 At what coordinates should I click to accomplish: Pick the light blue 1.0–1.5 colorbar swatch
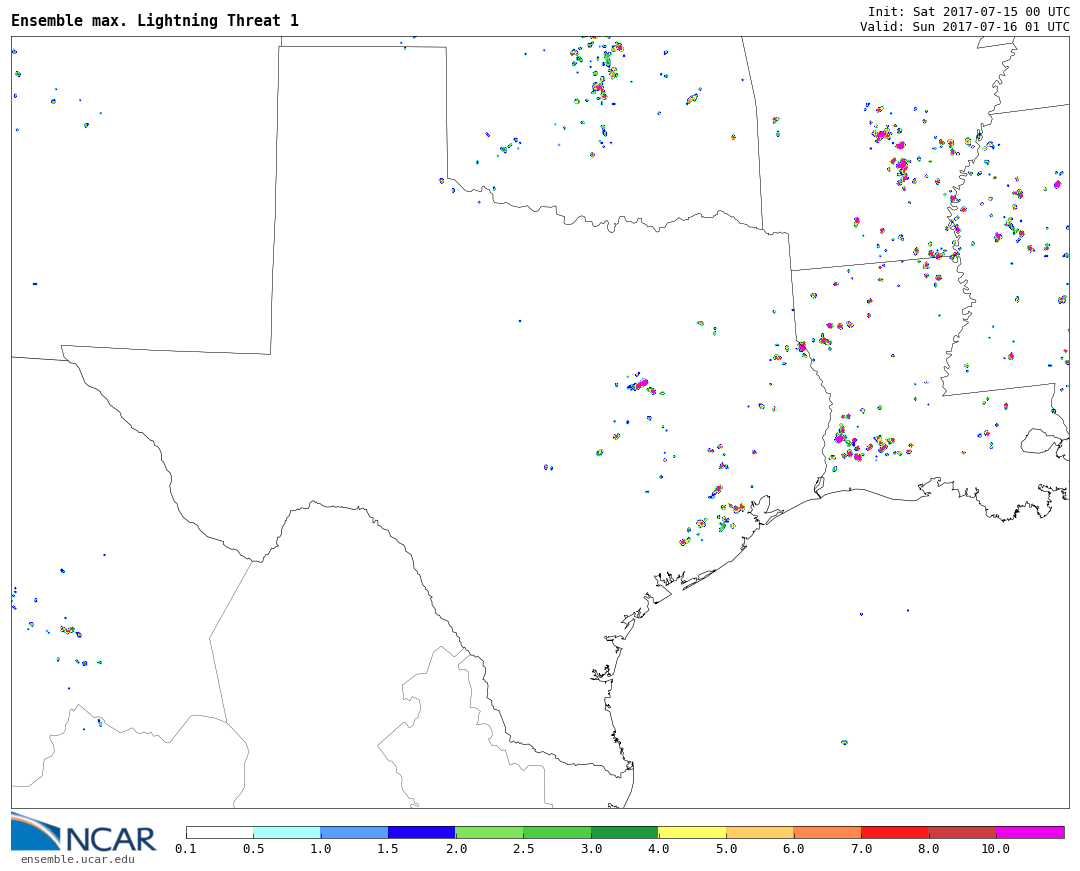(355, 832)
